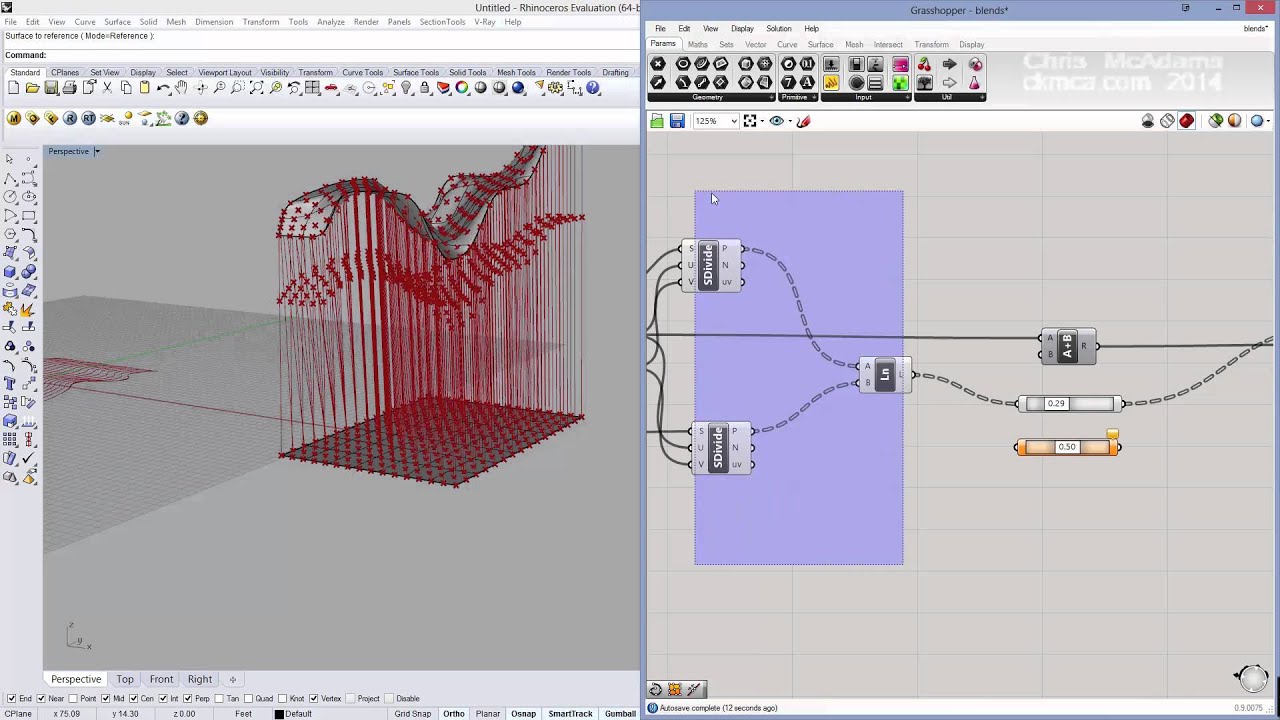
Task: Click the padlock Lock icon in Rhino toolbar
Action: point(425,88)
